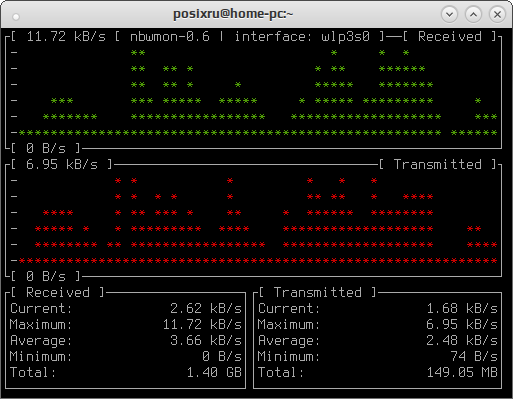Click the Received statistics panel title
The height and width of the screenshot is (399, 513).
tap(58, 293)
